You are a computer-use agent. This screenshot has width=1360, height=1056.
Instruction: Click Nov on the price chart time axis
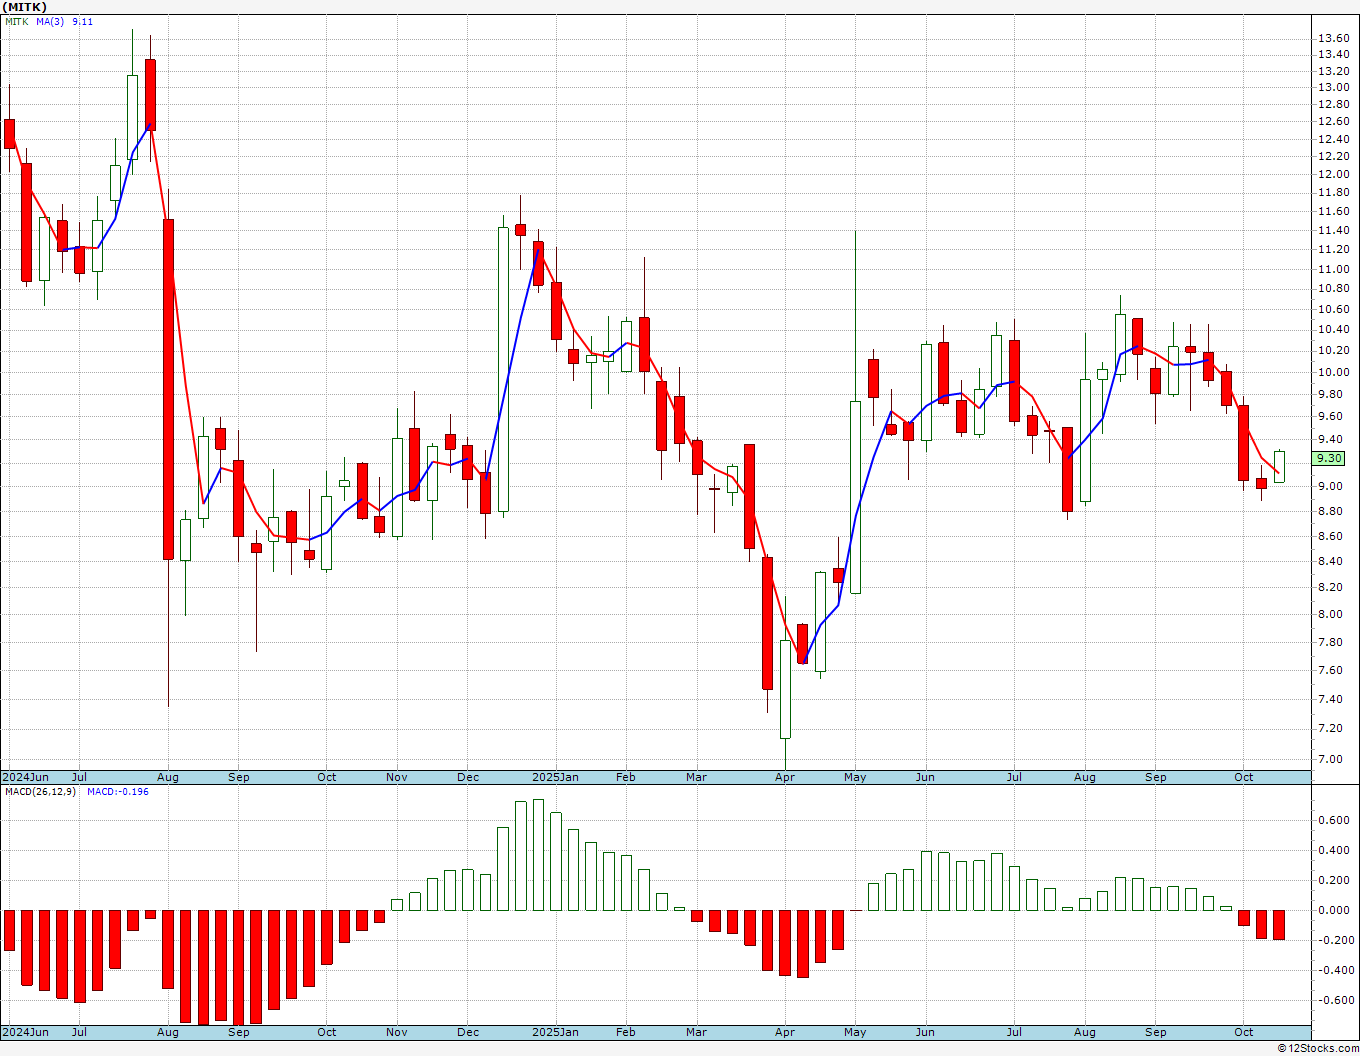tap(397, 777)
